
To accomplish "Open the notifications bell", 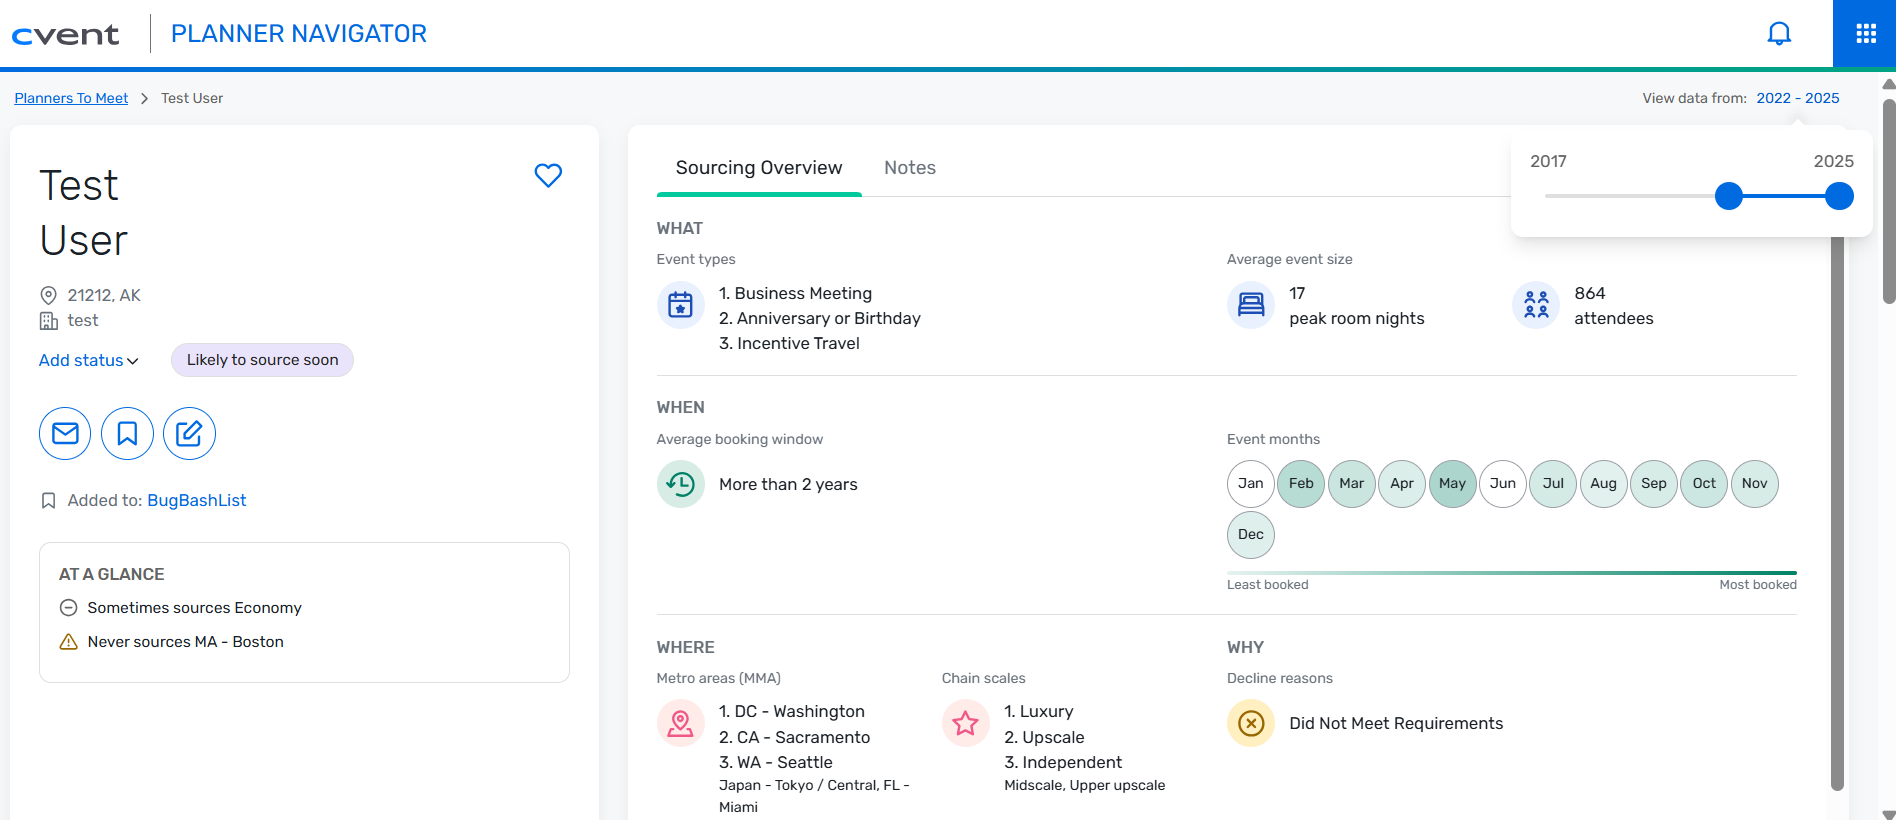I will [x=1779, y=34].
